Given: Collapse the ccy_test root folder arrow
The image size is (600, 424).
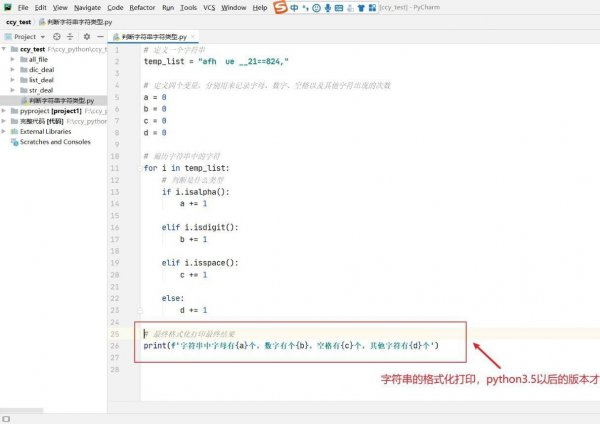Looking at the screenshot, I should click(4, 49).
